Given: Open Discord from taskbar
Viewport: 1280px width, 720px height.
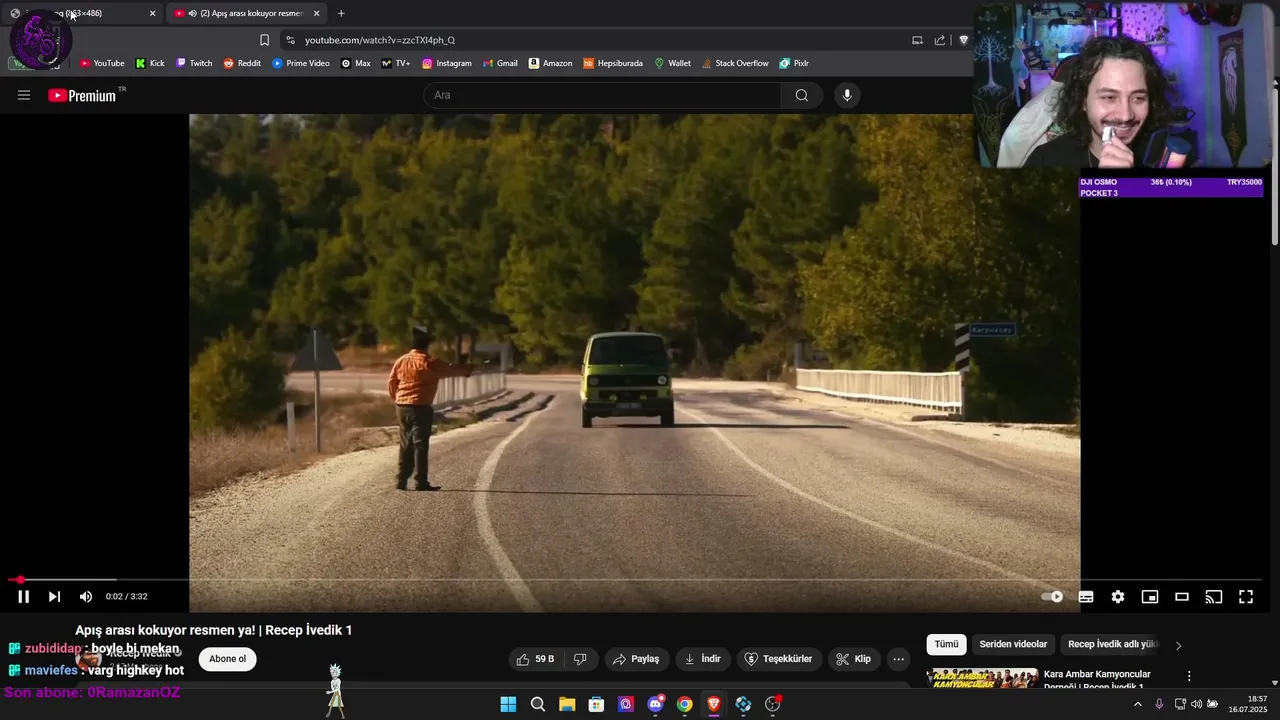Looking at the screenshot, I should coord(655,704).
